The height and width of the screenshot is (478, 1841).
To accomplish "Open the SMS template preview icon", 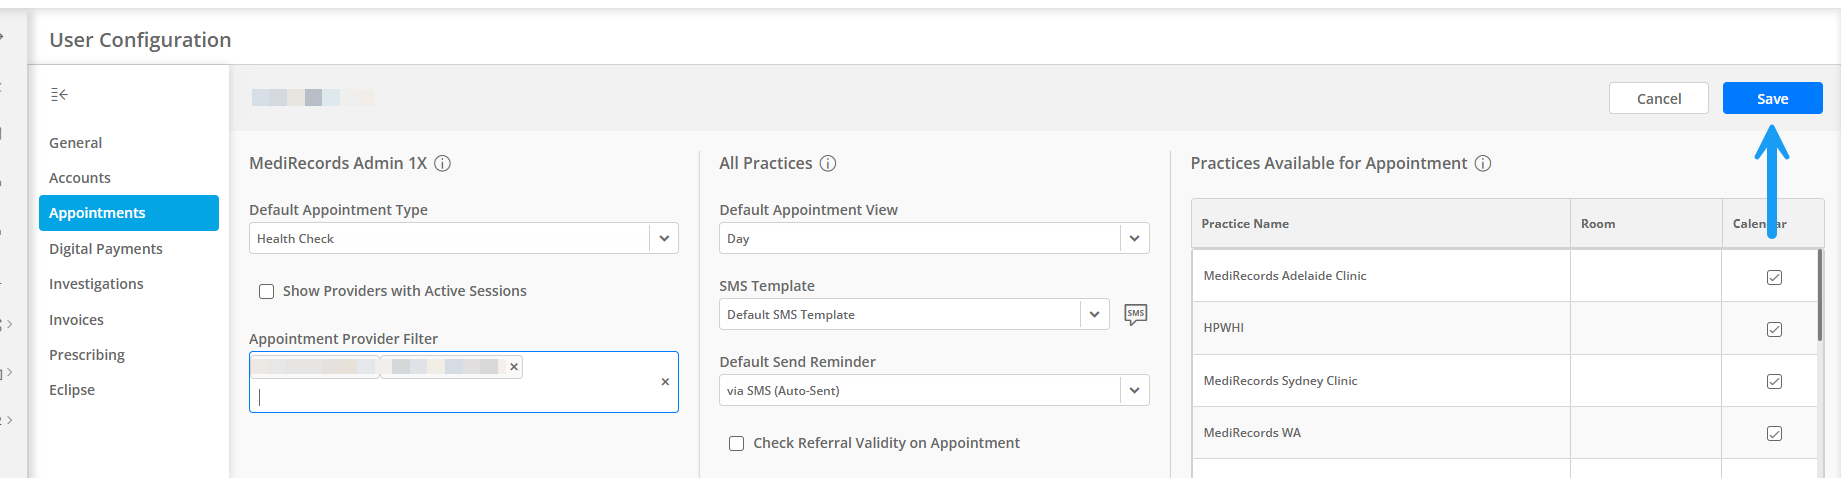I will 1135,314.
